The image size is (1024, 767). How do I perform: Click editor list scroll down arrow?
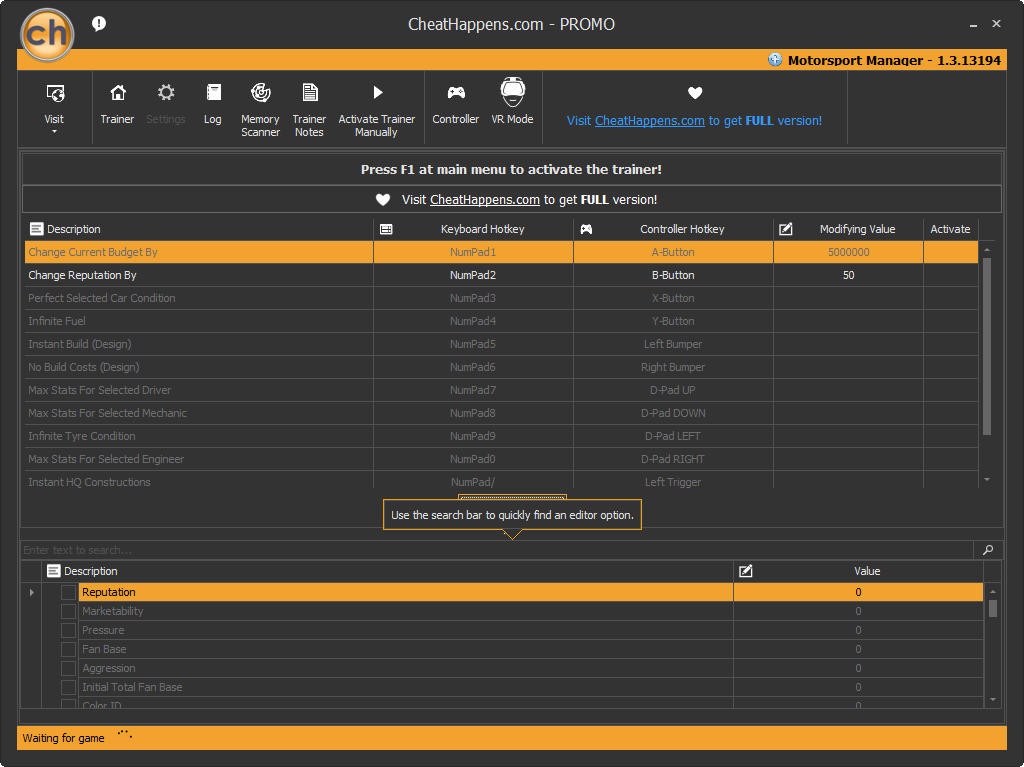(993, 700)
